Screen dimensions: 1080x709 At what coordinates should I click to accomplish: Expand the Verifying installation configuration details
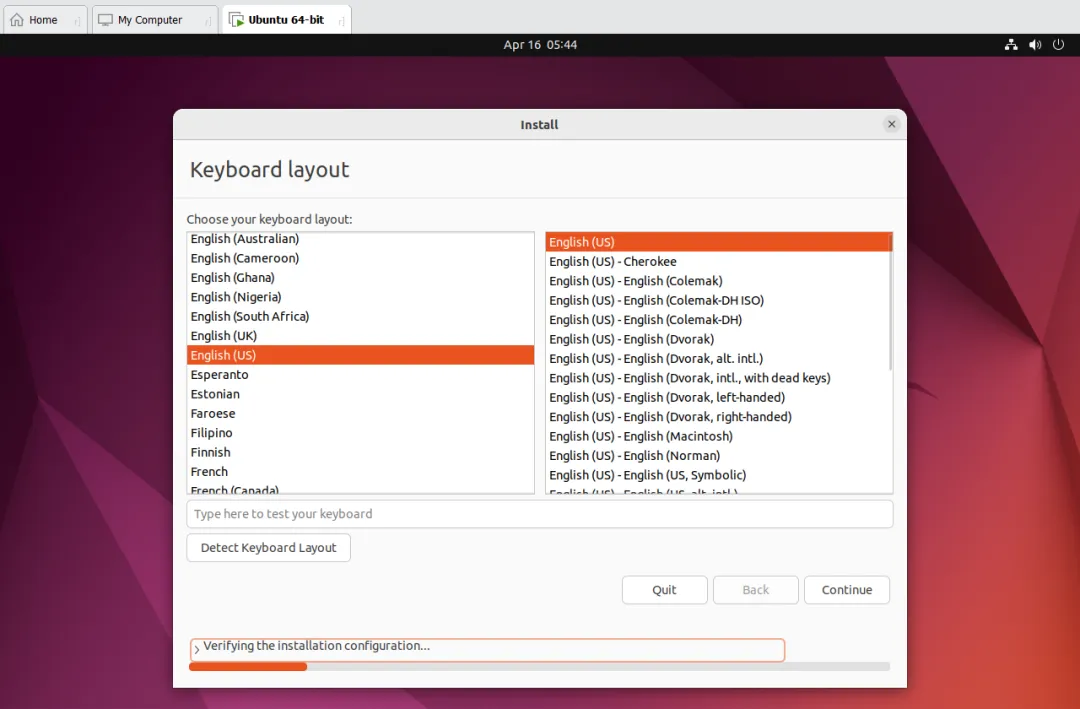point(196,649)
